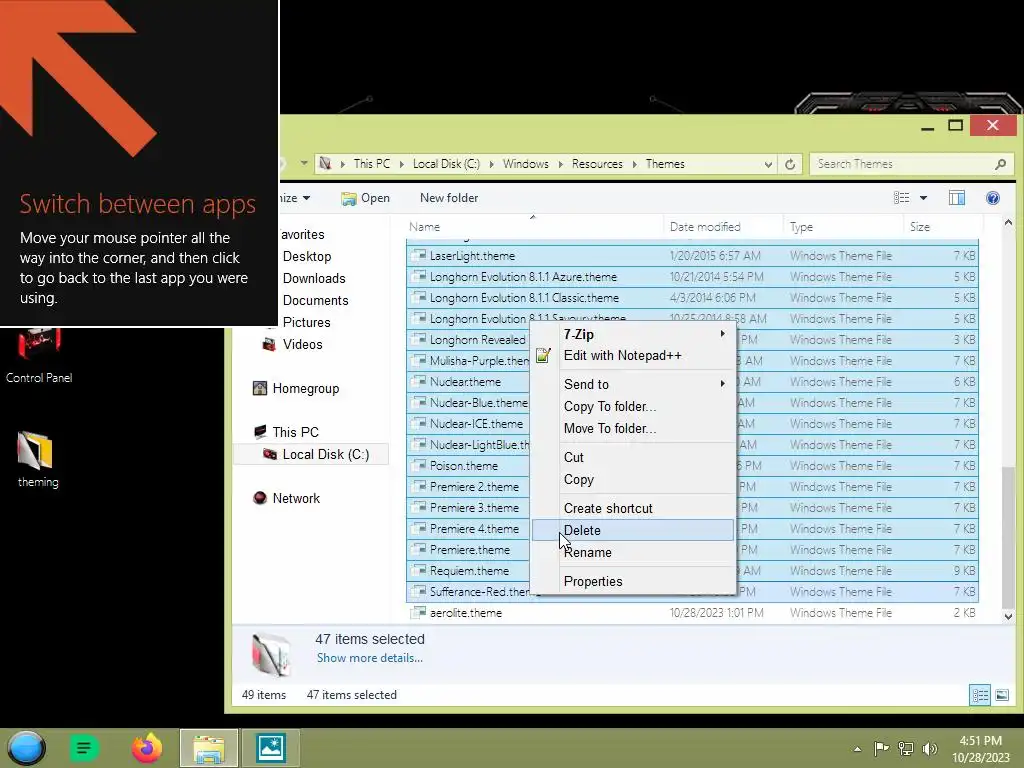Select Cut in the context menu
Screen dimensions: 1024x768
(632, 457)
